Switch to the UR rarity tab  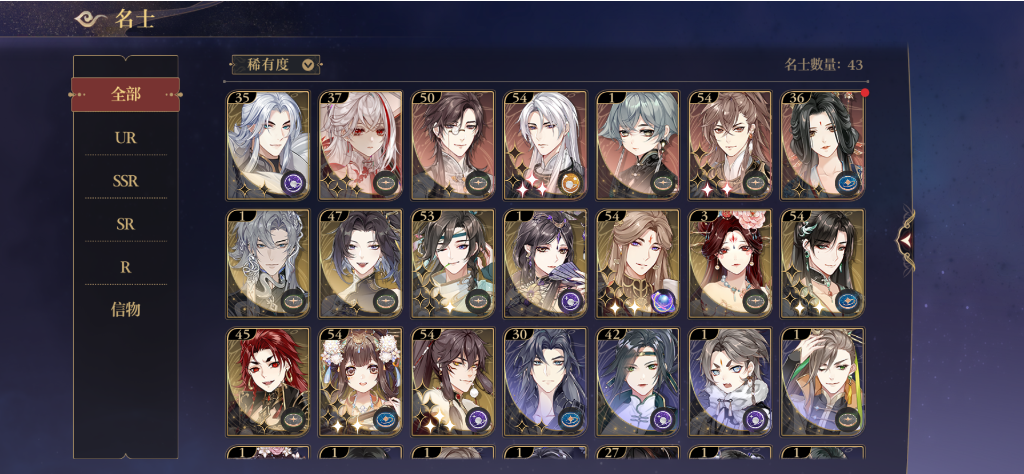[x=125, y=138]
